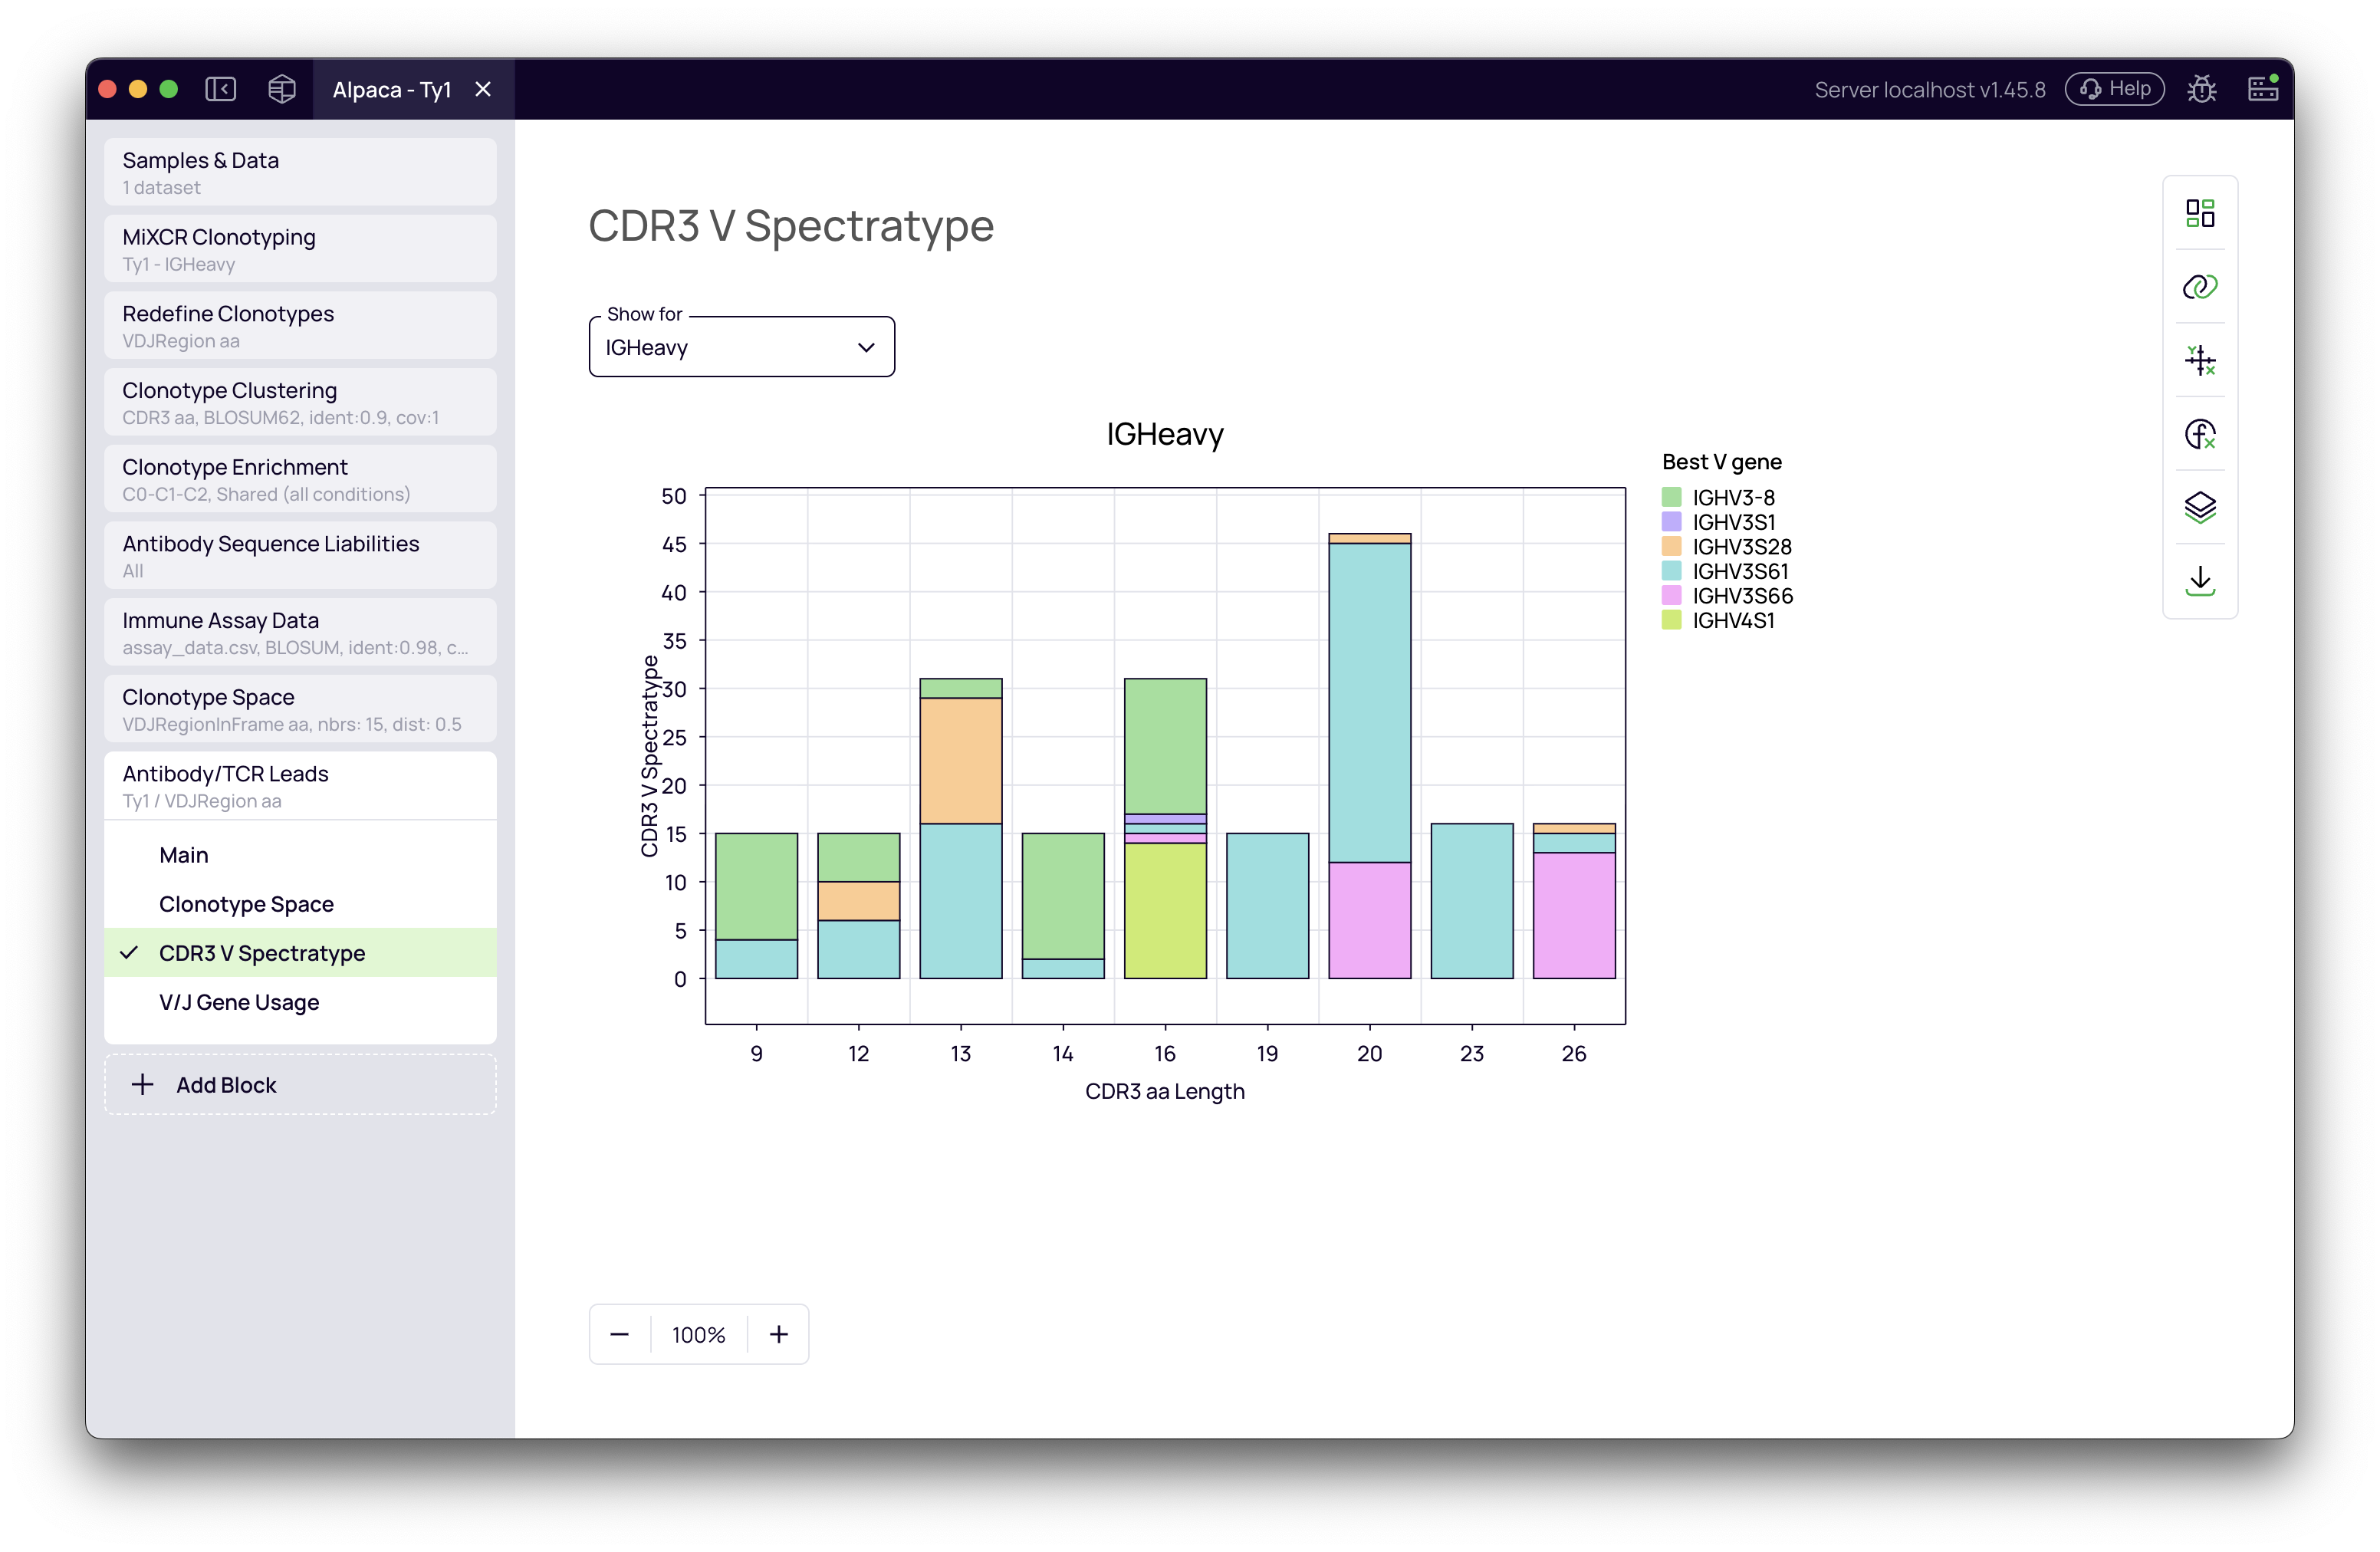Viewport: 2380px width, 1552px height.
Task: Open the axes settings icon
Action: tap(2199, 360)
